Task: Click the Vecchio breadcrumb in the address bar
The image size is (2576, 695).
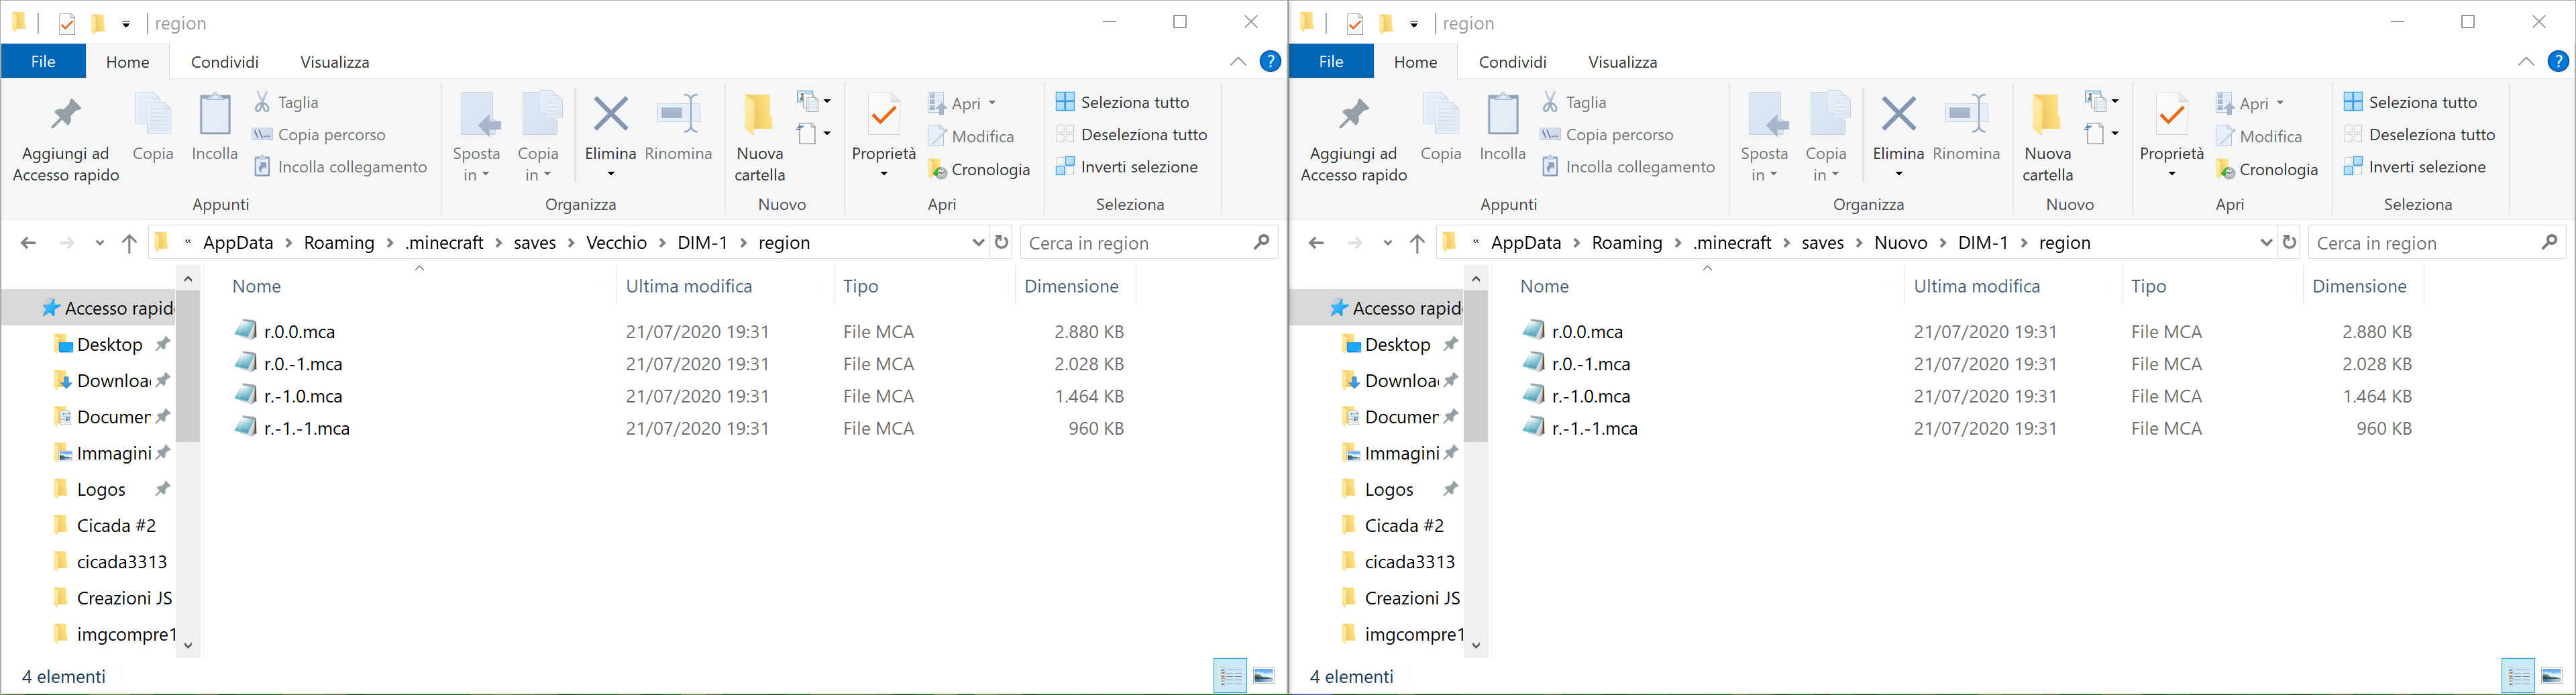Action: [x=616, y=242]
